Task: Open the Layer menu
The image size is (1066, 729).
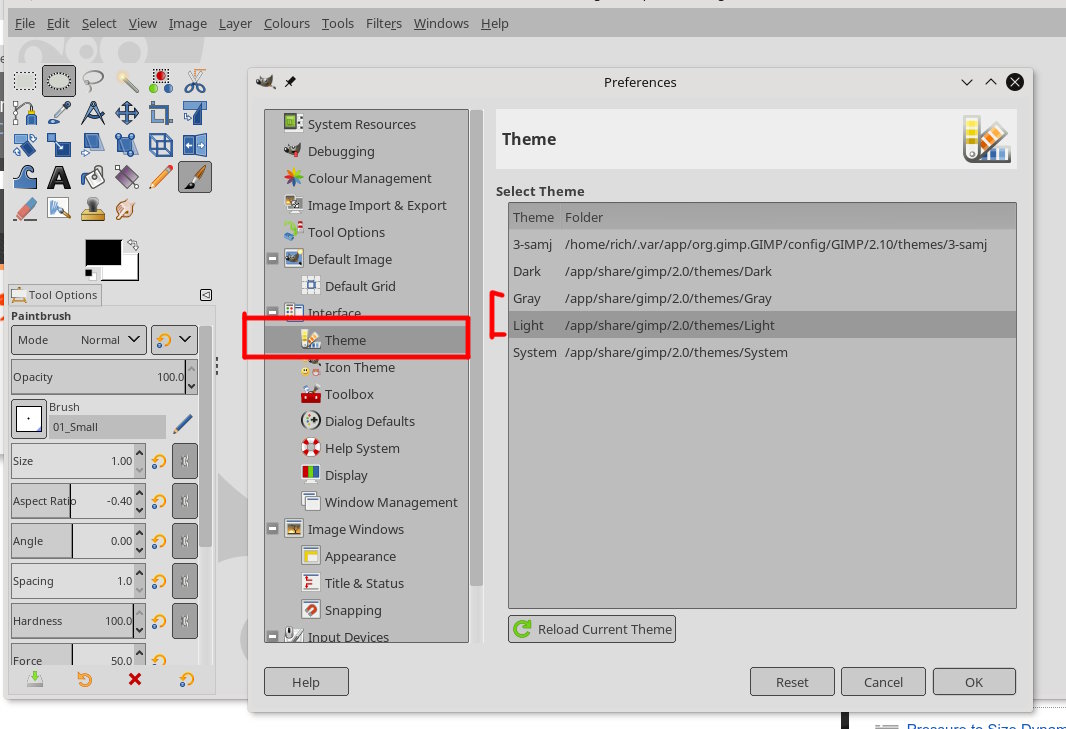Action: (235, 24)
